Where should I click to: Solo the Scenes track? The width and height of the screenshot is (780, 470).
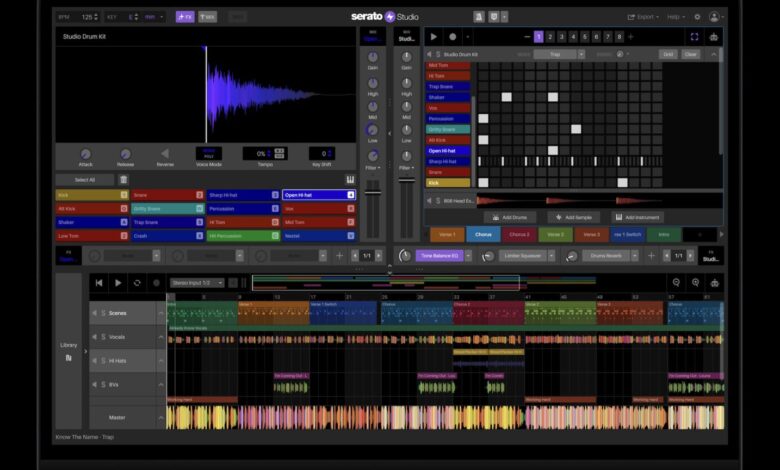(x=103, y=313)
